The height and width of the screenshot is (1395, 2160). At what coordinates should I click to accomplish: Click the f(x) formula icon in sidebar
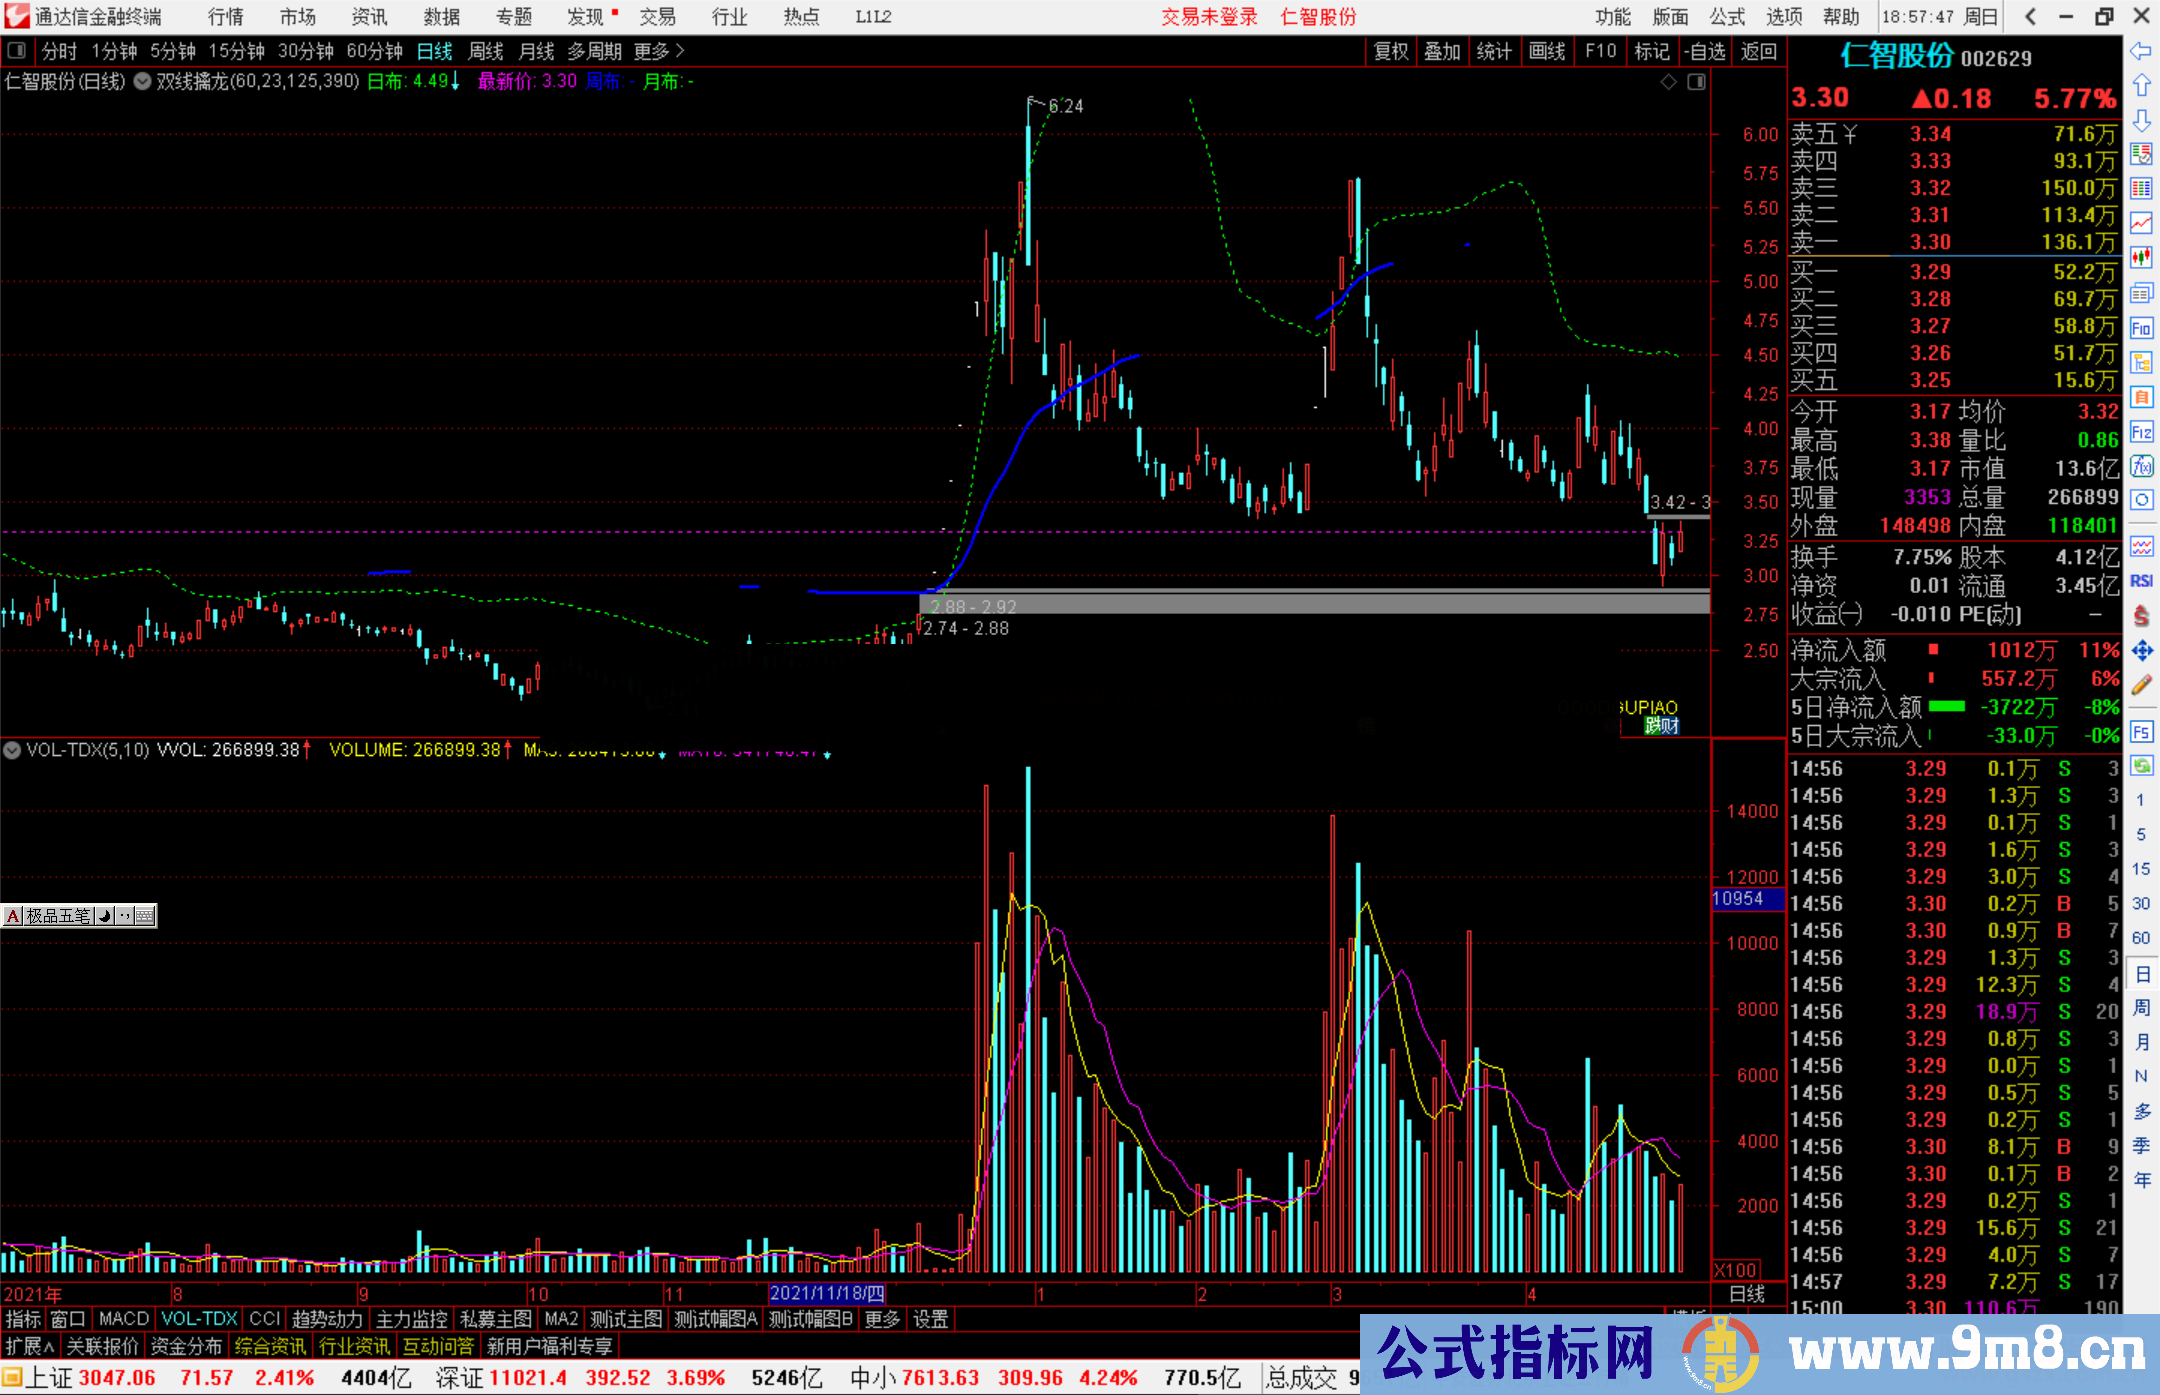pos(2141,466)
